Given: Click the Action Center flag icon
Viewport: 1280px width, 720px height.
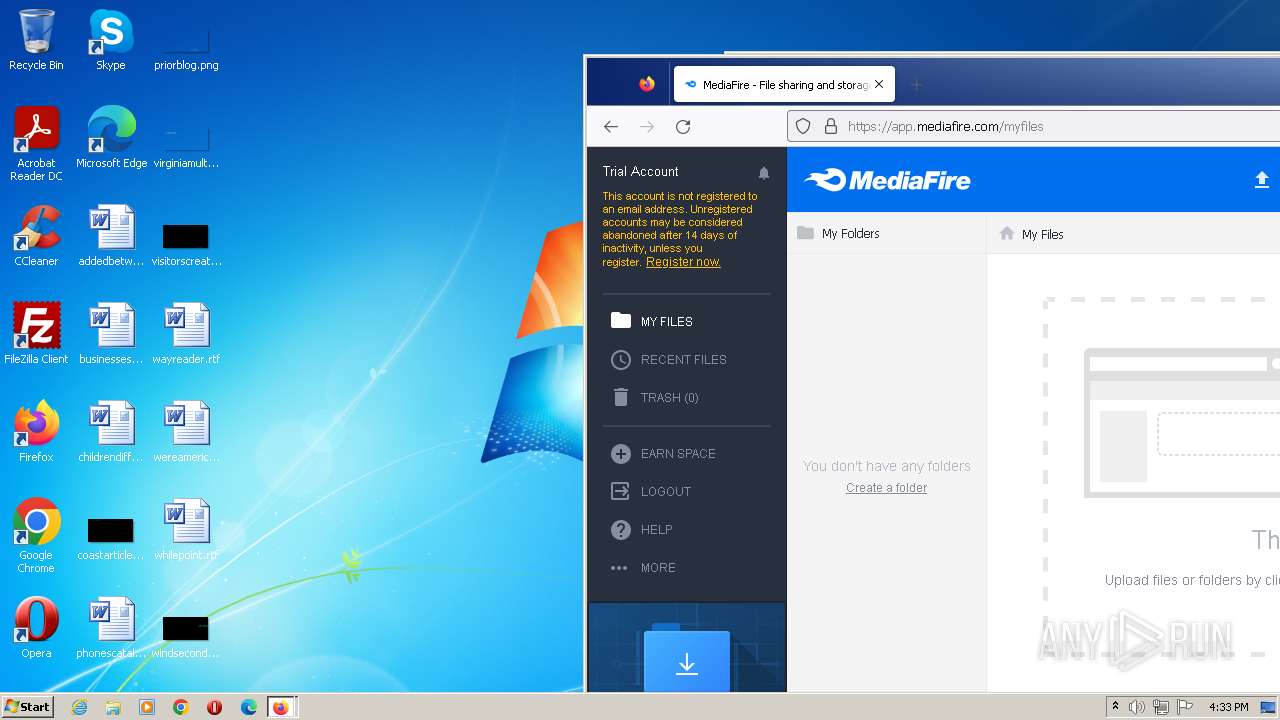Looking at the screenshot, I should click(1185, 707).
